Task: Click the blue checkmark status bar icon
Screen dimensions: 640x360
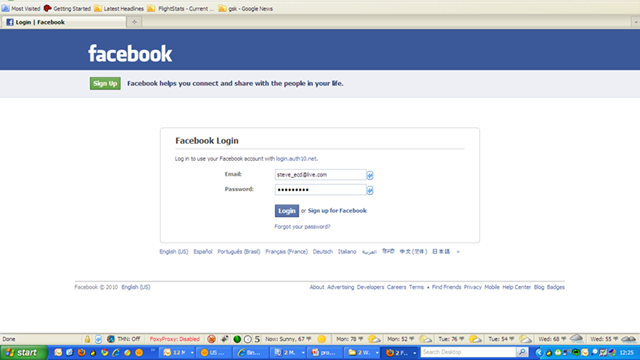Action: click(98, 339)
